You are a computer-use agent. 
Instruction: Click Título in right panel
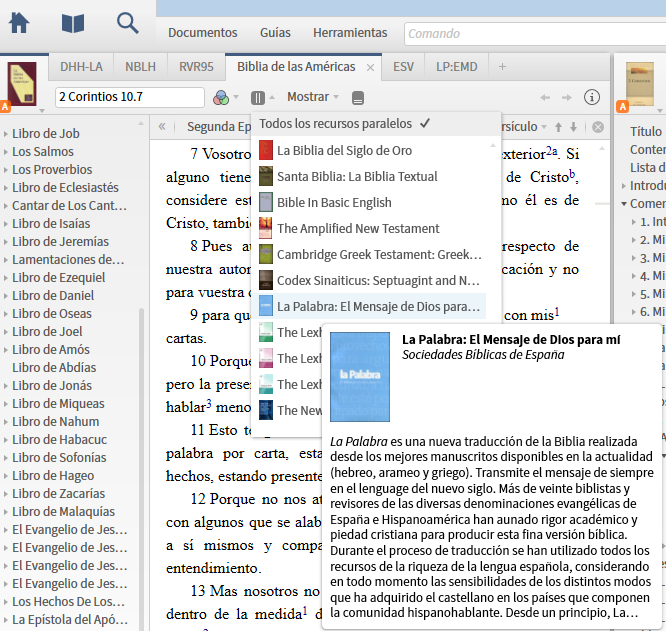point(646,131)
